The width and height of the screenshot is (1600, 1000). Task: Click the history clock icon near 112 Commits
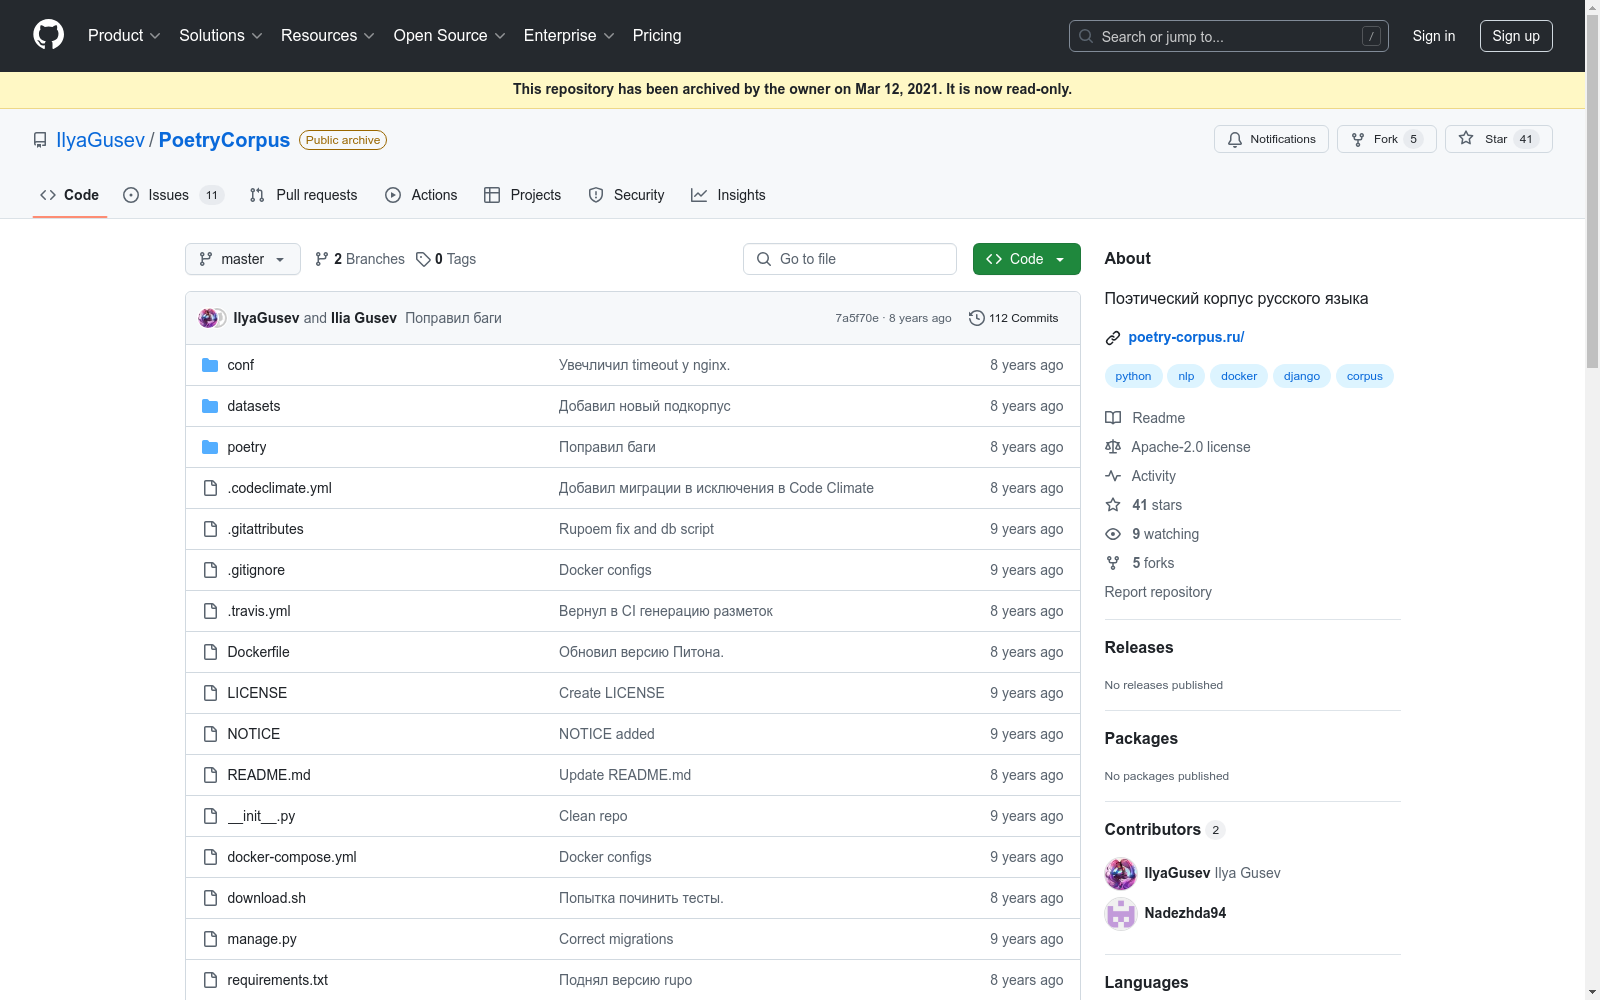(x=977, y=318)
